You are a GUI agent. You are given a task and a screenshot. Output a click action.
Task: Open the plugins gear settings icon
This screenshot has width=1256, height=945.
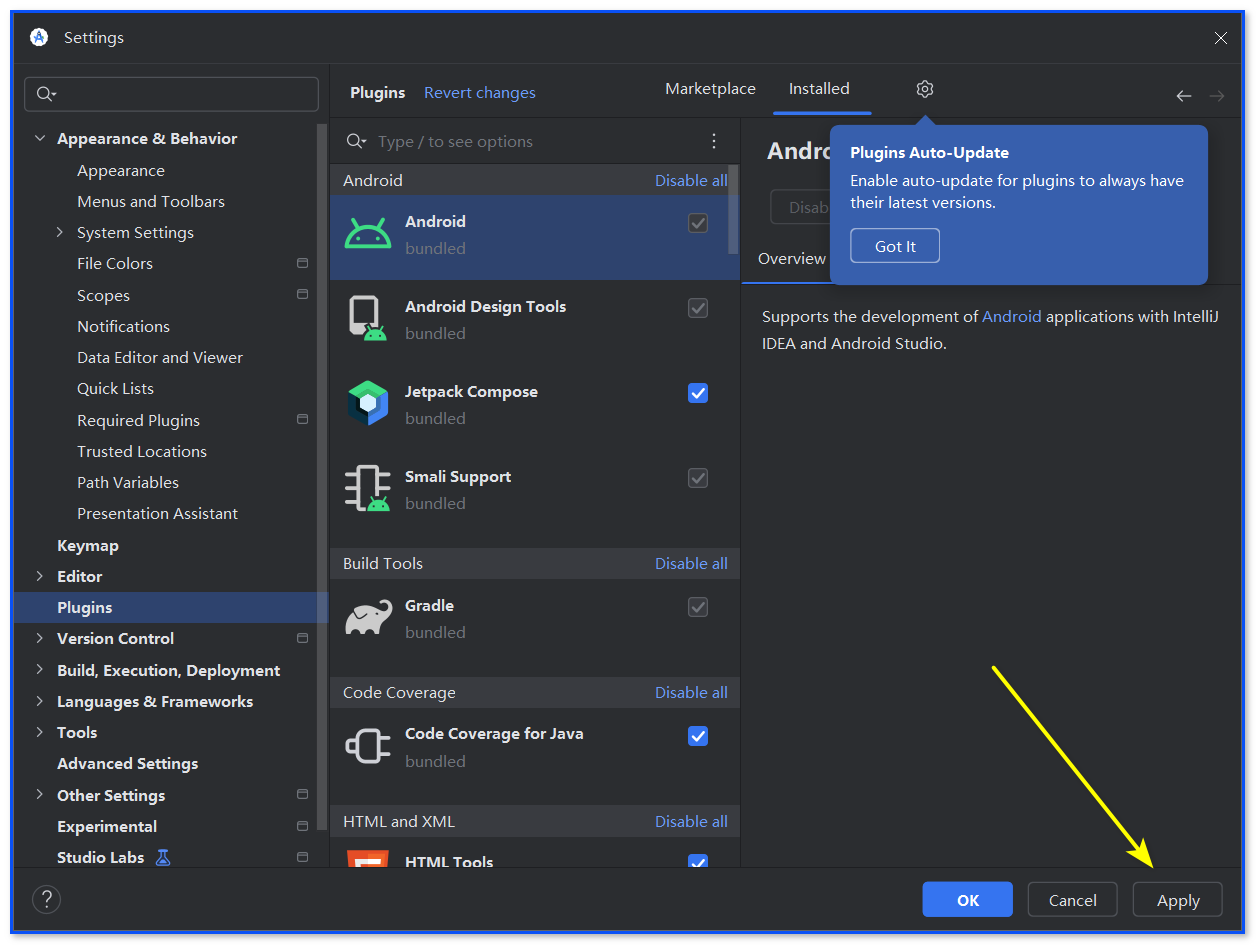click(924, 89)
